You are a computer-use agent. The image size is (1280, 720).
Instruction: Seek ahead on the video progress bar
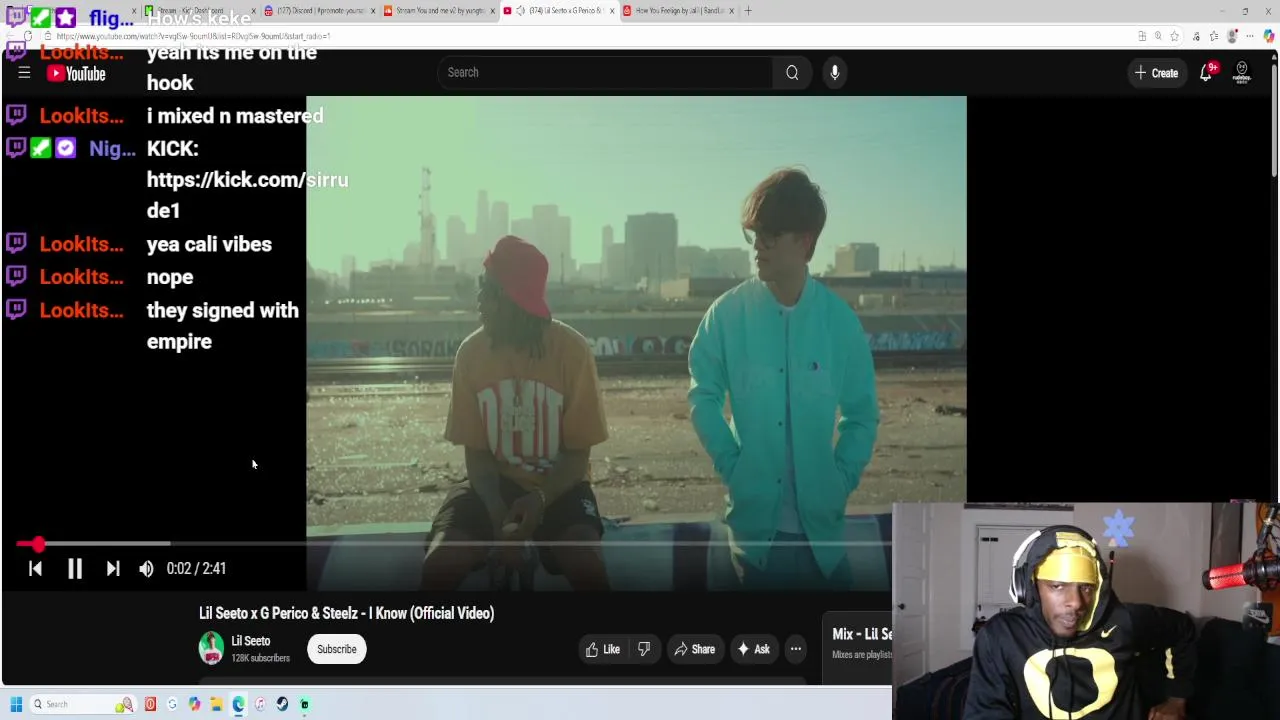[x=455, y=544]
